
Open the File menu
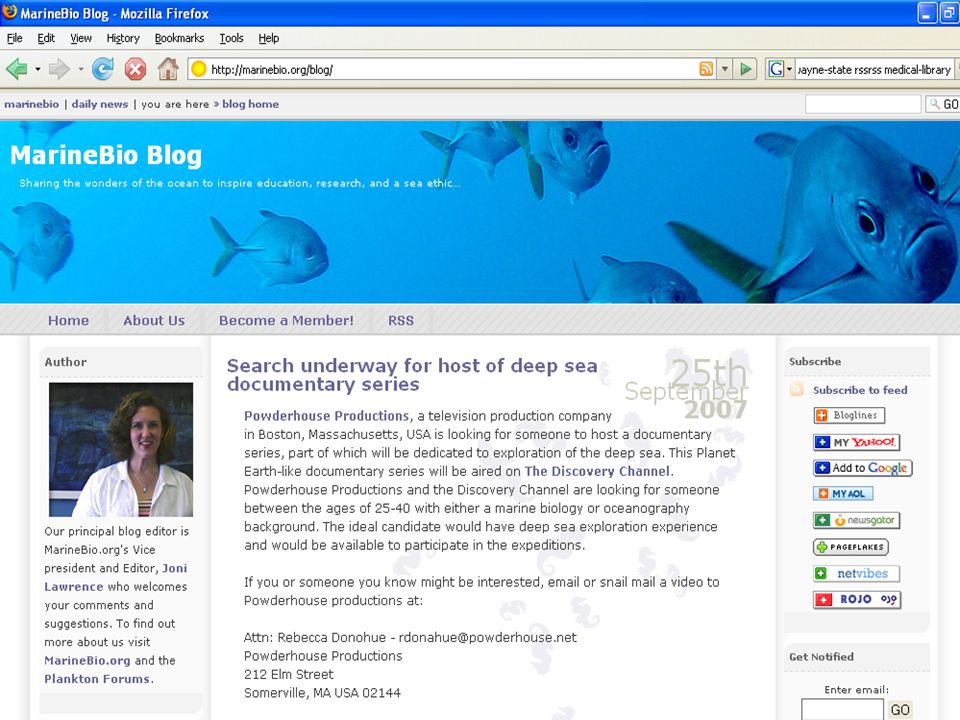pyautogui.click(x=14, y=38)
